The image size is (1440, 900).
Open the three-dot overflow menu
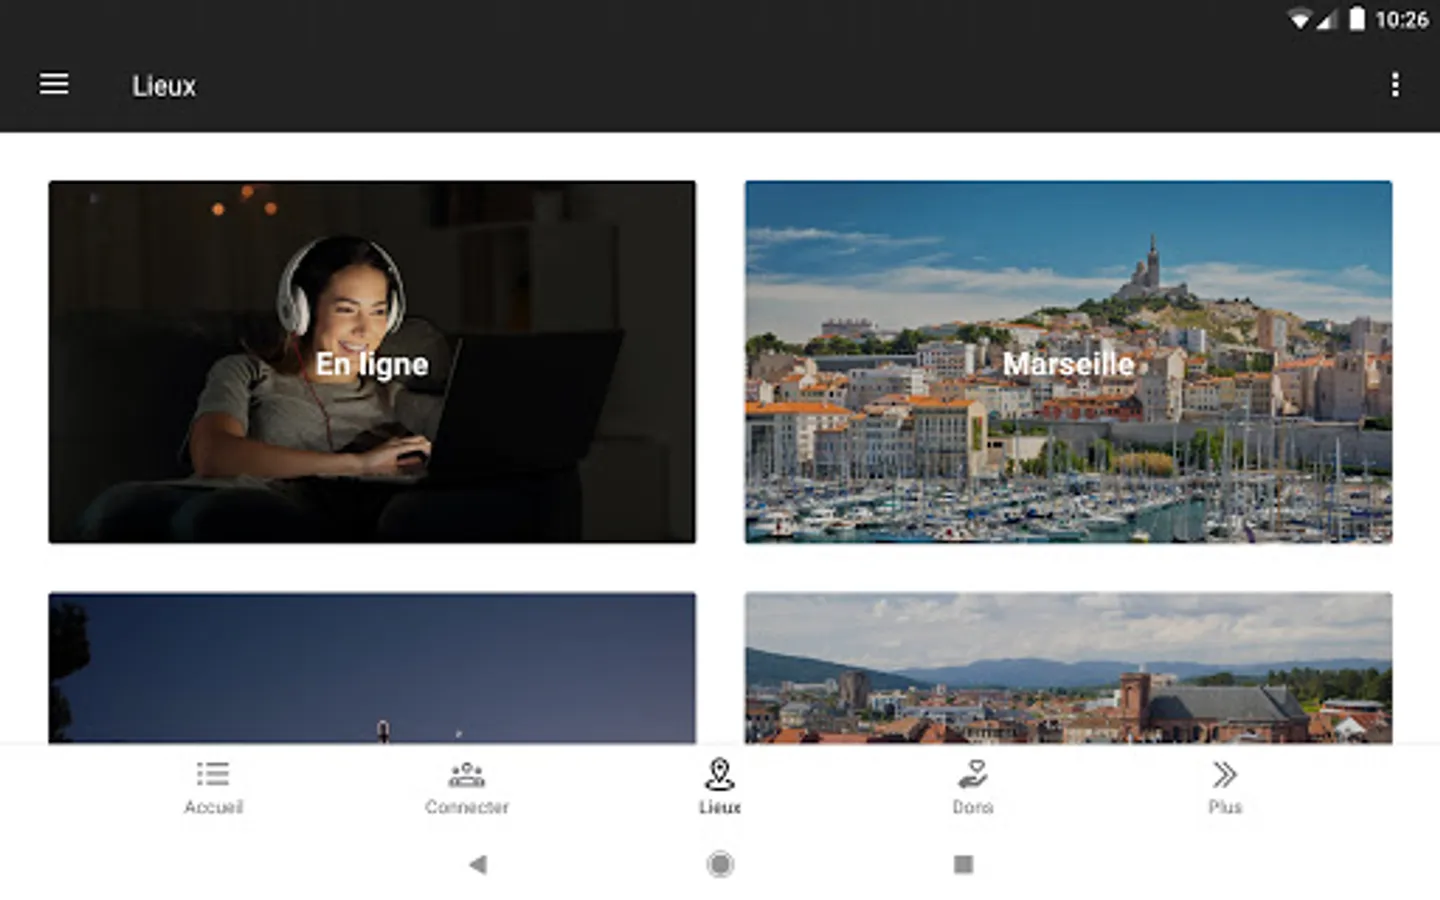1395,85
